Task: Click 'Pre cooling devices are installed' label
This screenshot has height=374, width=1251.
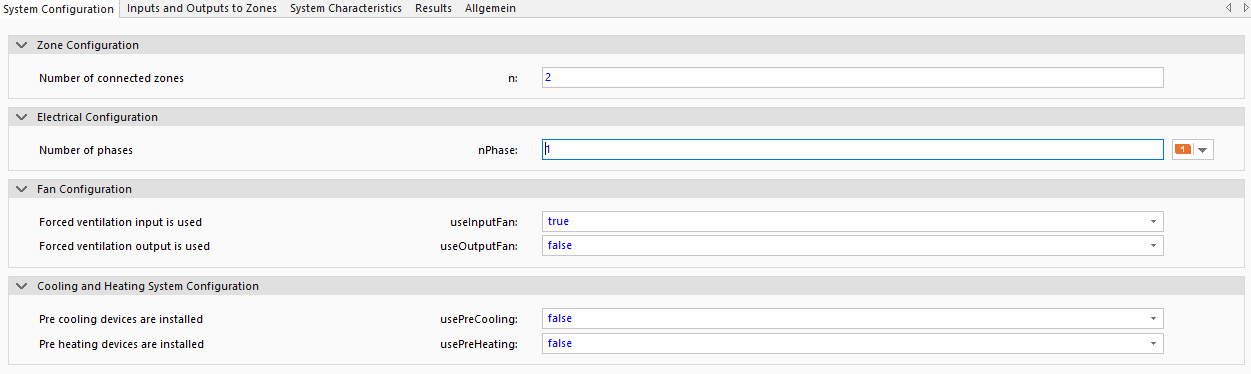Action: click(x=121, y=319)
